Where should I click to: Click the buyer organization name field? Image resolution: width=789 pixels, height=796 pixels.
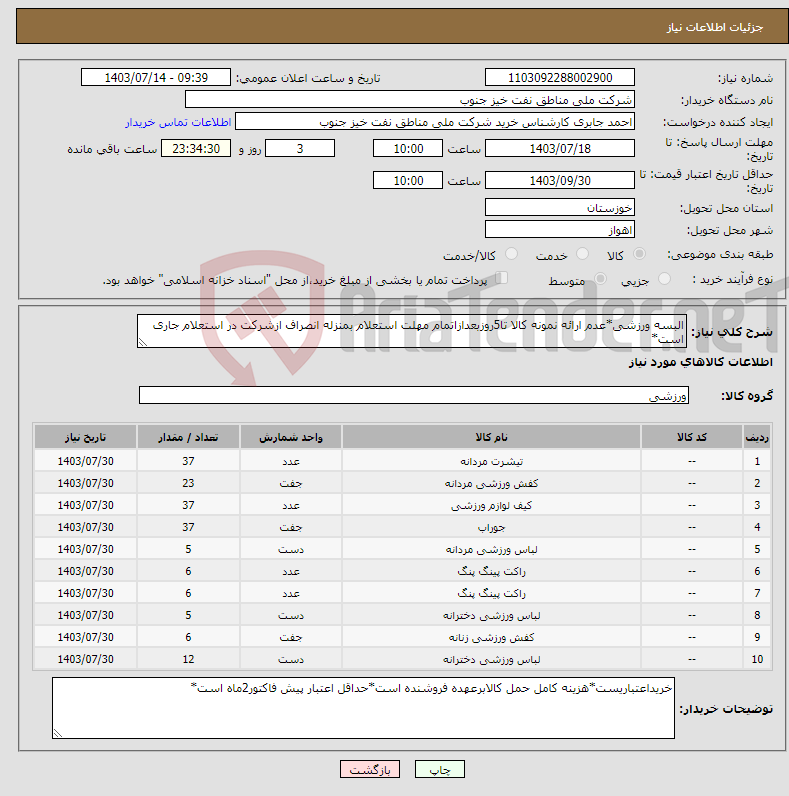(410, 100)
